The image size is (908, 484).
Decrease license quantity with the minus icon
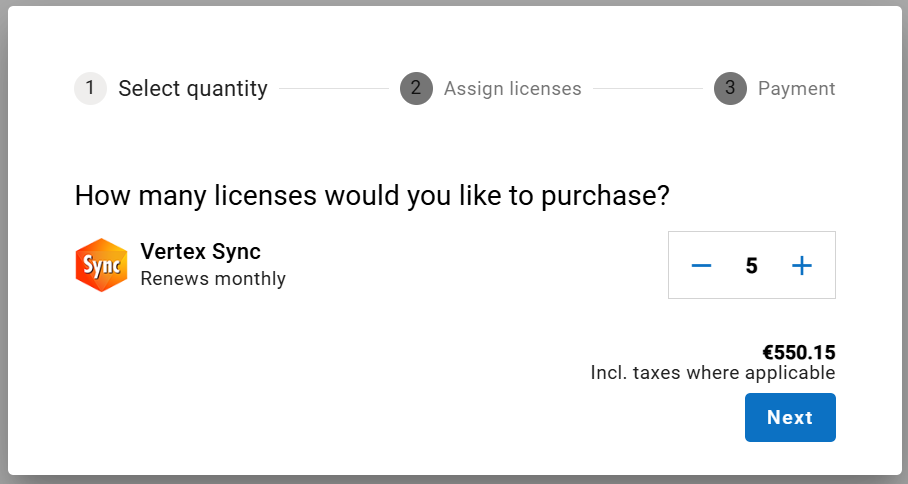click(x=701, y=265)
